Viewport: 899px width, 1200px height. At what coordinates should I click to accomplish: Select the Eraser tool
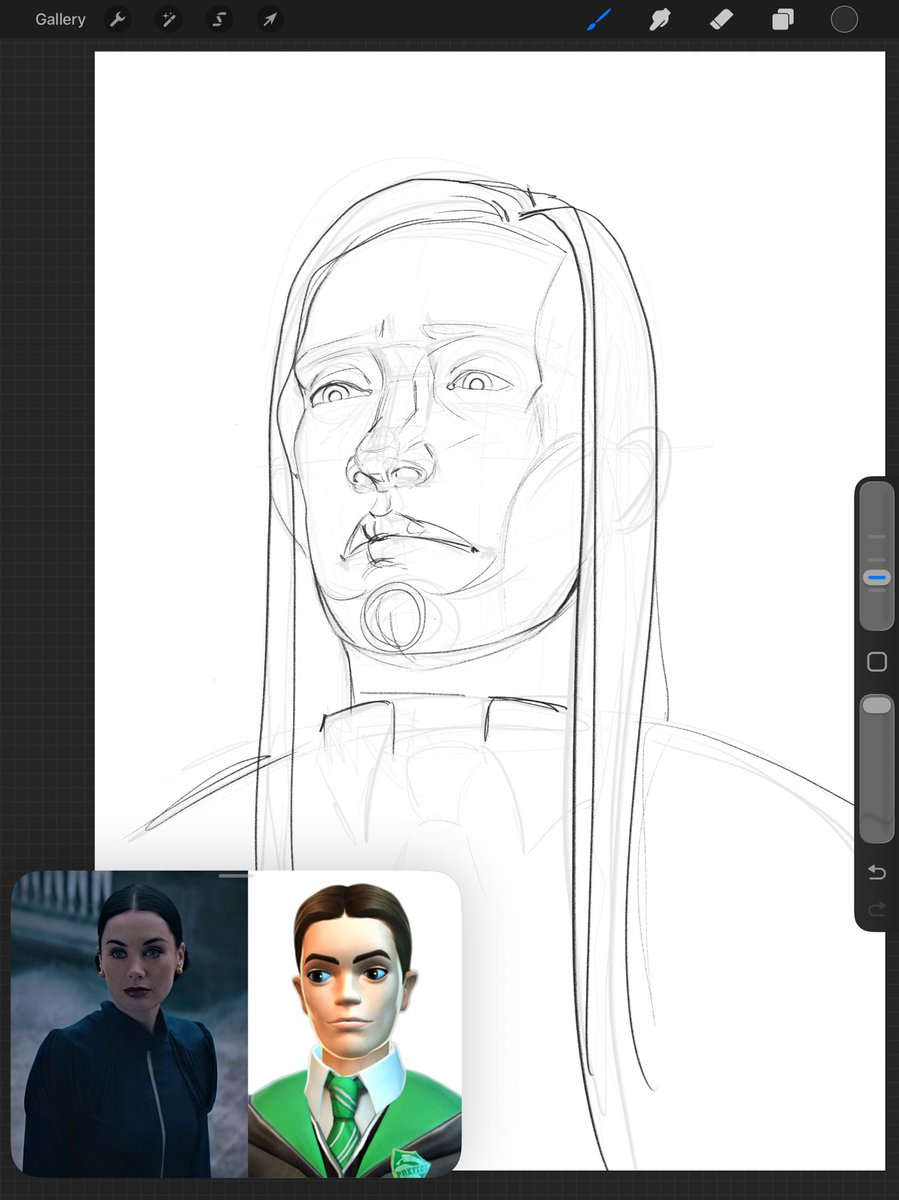[721, 19]
